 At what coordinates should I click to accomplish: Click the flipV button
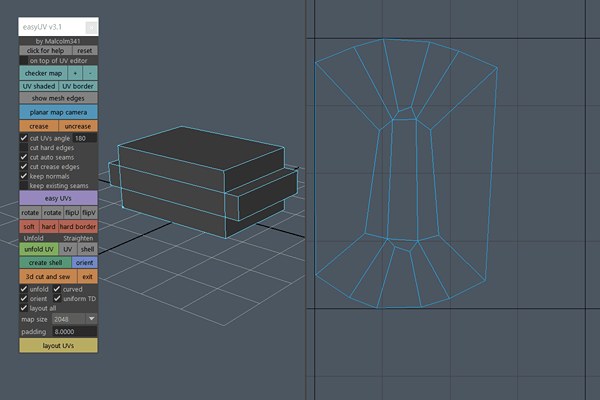click(89, 213)
